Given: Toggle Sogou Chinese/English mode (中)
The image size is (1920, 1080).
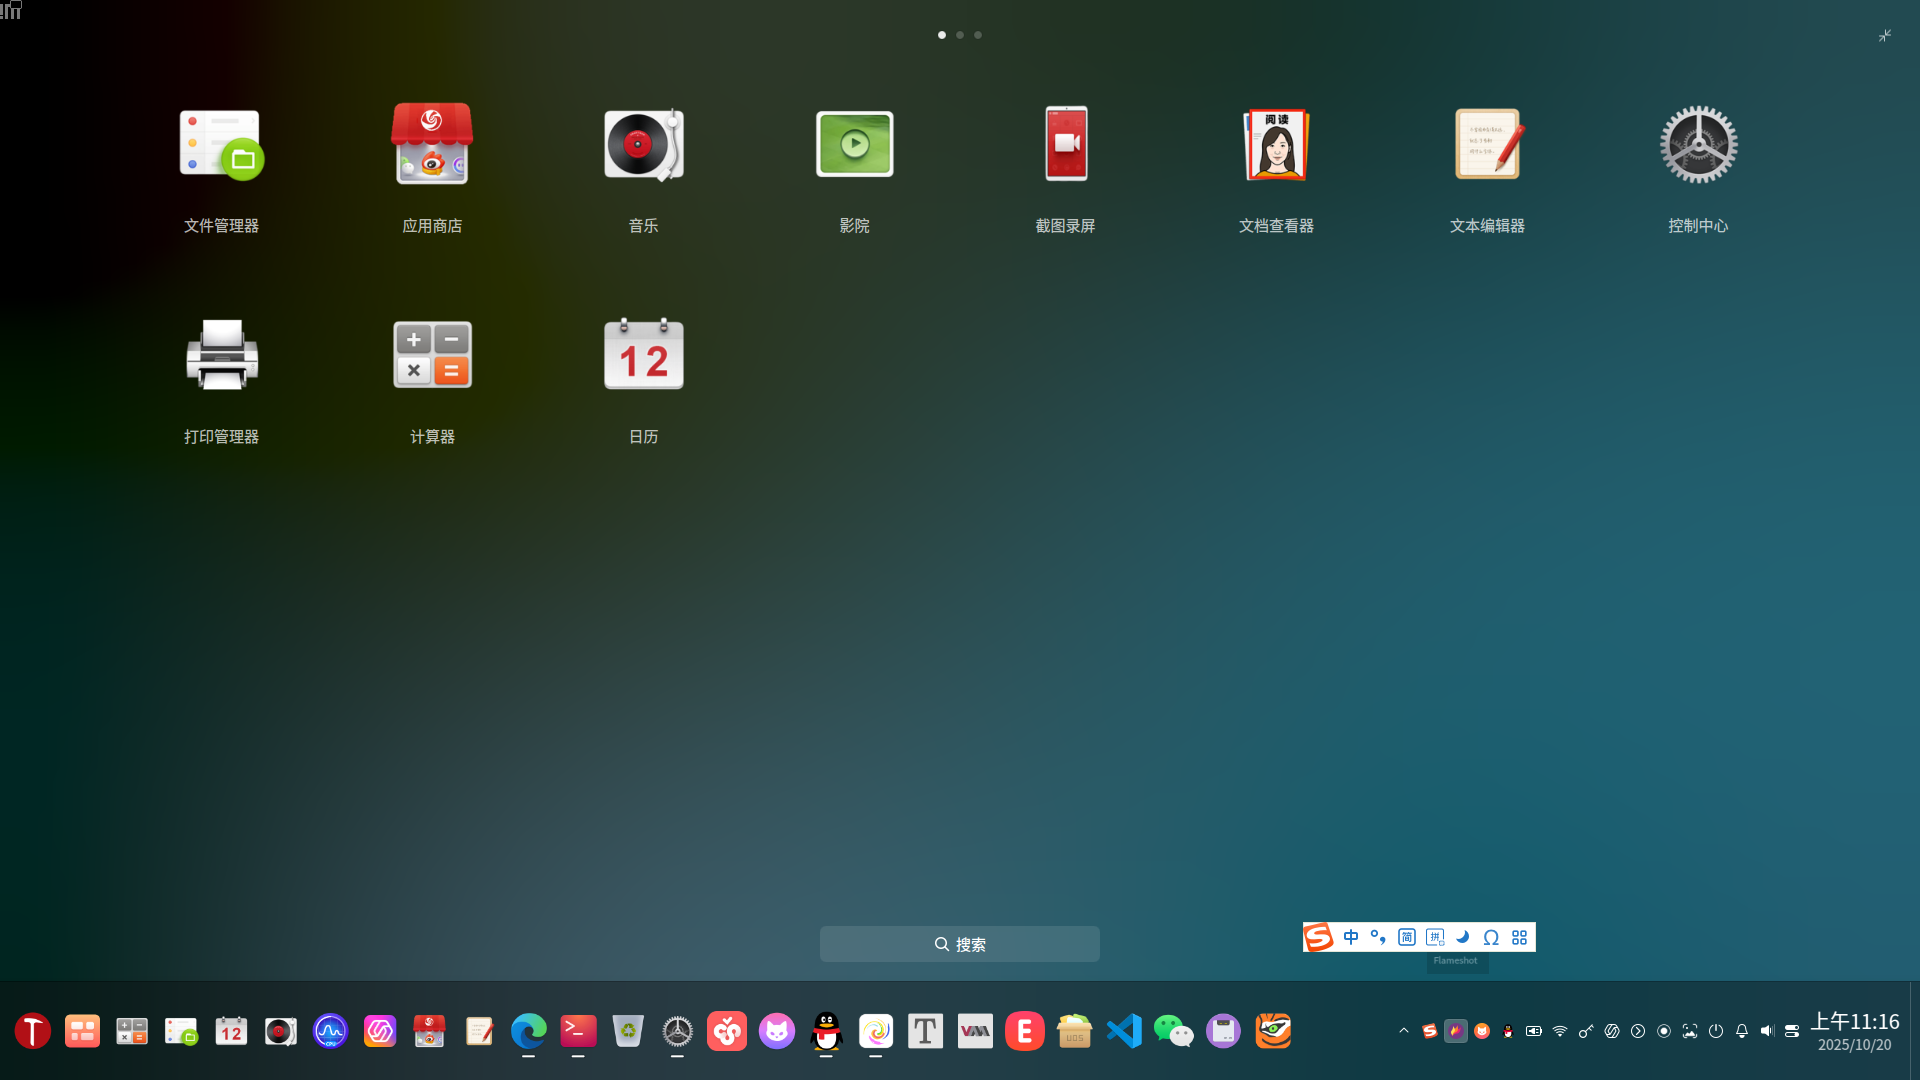Looking at the screenshot, I should [x=1351, y=937].
